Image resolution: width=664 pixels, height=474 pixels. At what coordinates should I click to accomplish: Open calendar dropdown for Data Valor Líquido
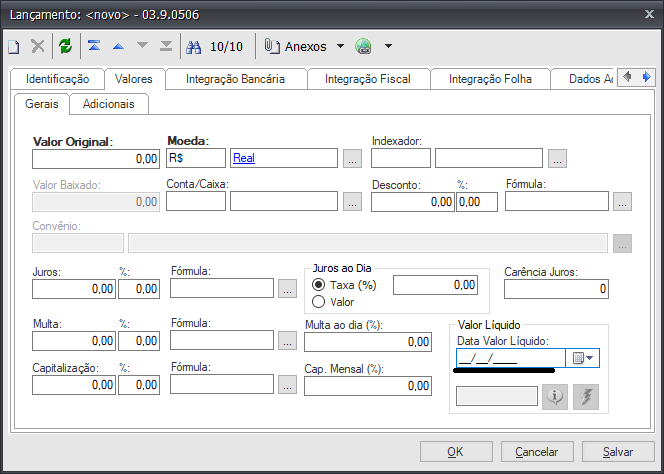pyautogui.click(x=583, y=358)
